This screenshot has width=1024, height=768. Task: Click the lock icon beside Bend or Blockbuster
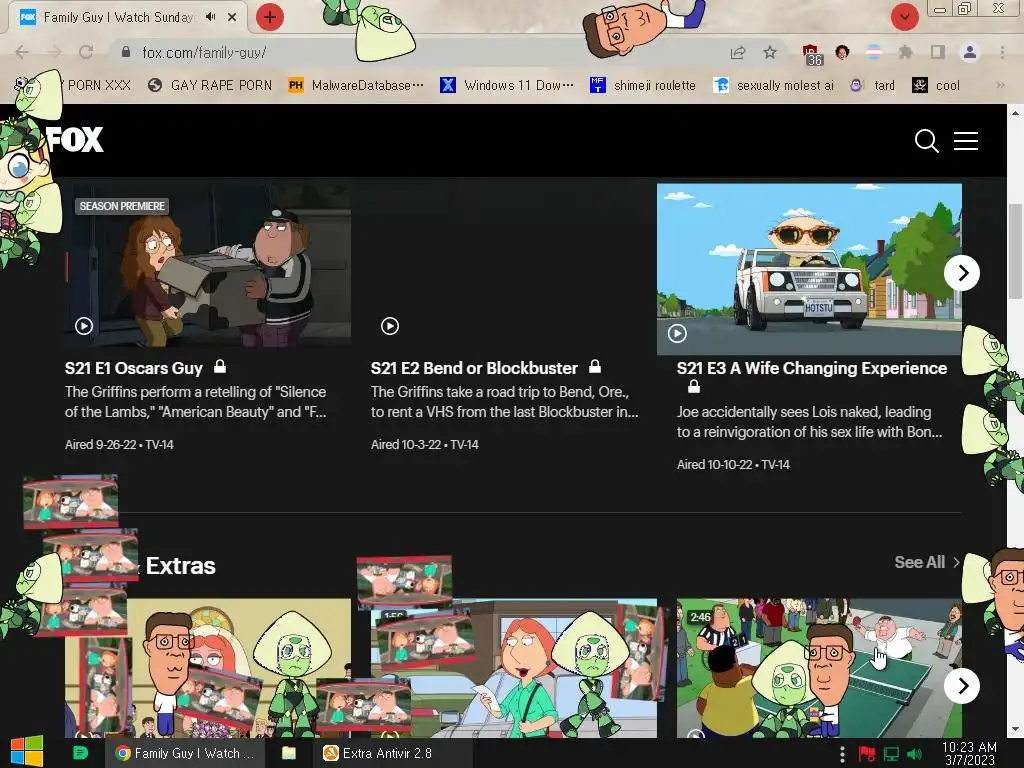[x=595, y=366]
